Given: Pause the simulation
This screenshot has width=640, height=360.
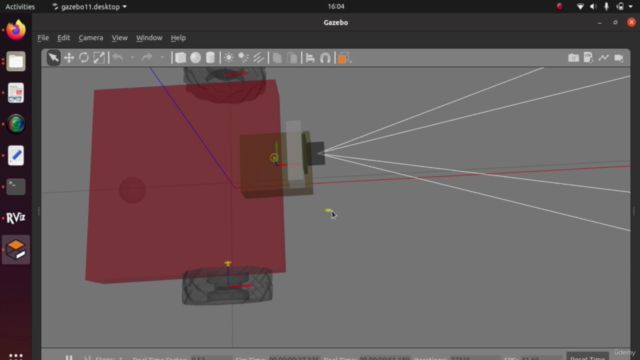Looking at the screenshot, I should click(x=69, y=358).
